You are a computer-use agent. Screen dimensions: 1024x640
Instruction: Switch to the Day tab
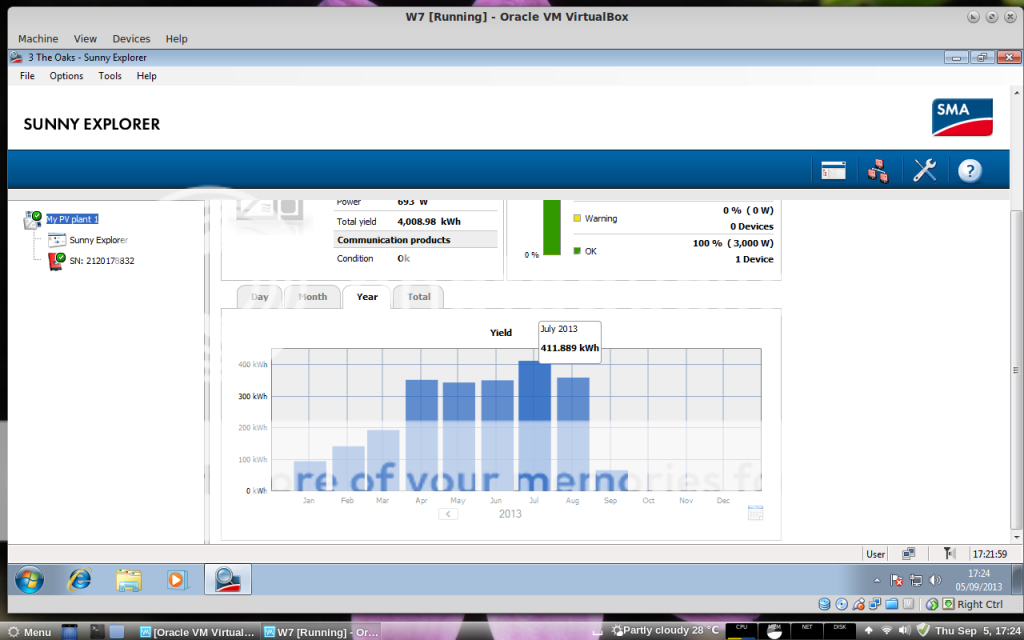(259, 296)
